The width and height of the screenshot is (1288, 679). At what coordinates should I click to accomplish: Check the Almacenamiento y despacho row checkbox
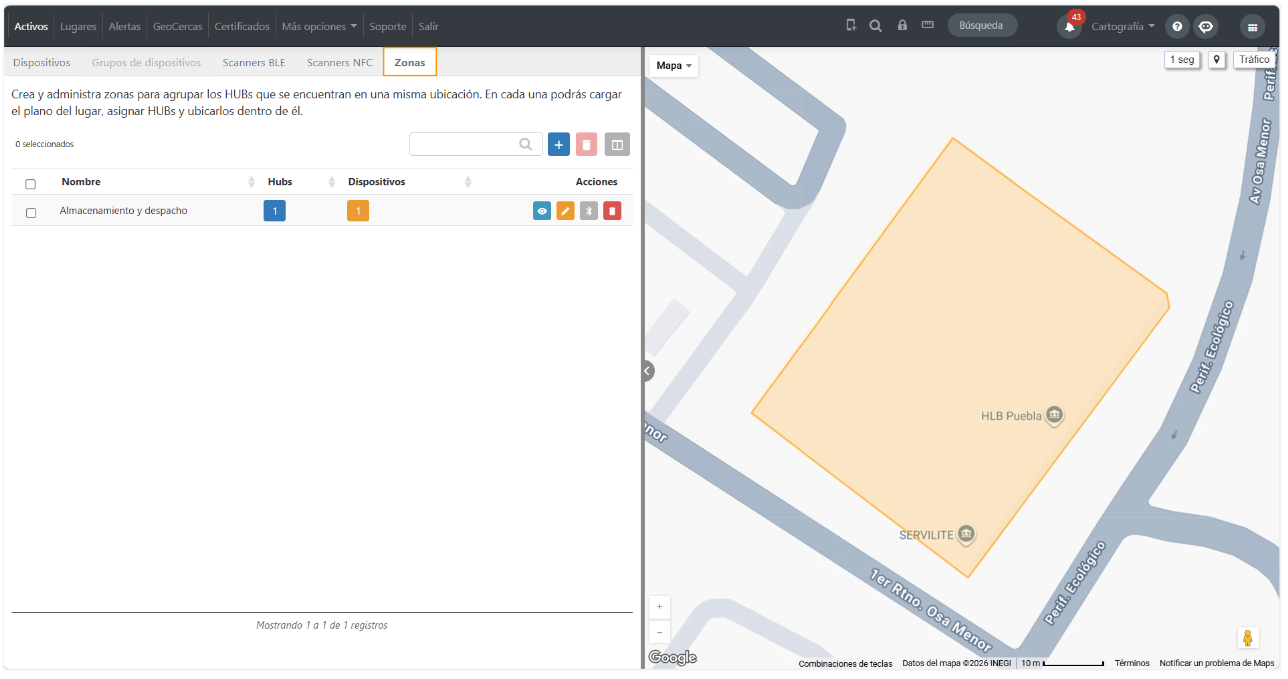(31, 213)
